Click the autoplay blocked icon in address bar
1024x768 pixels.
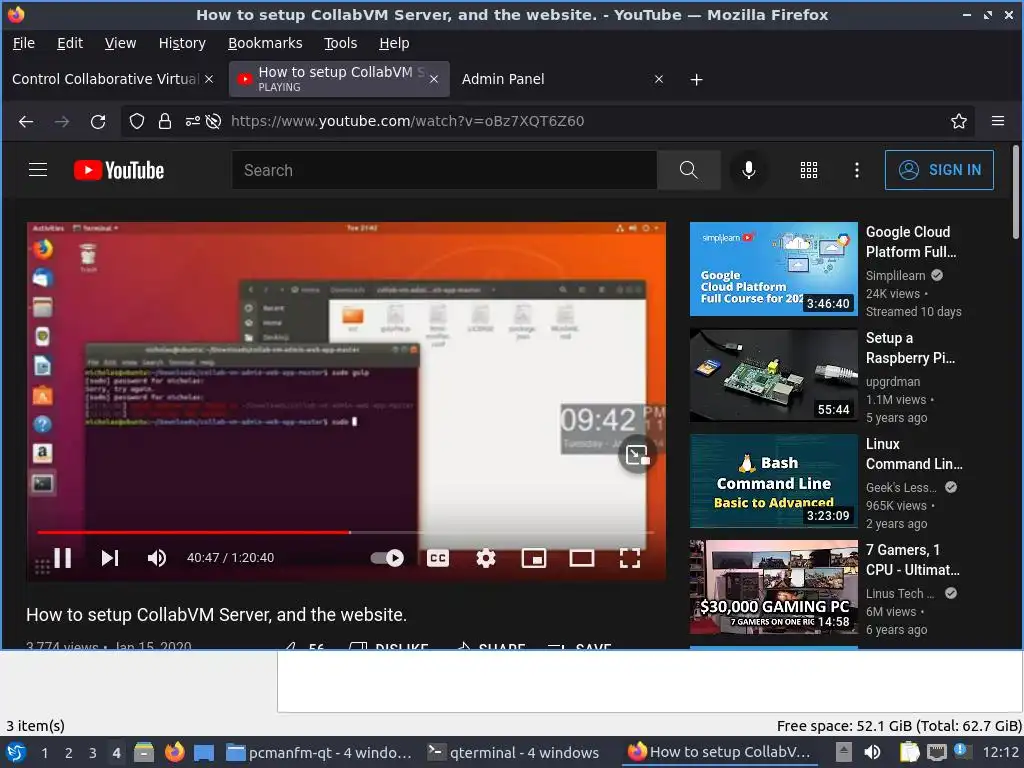click(x=213, y=121)
